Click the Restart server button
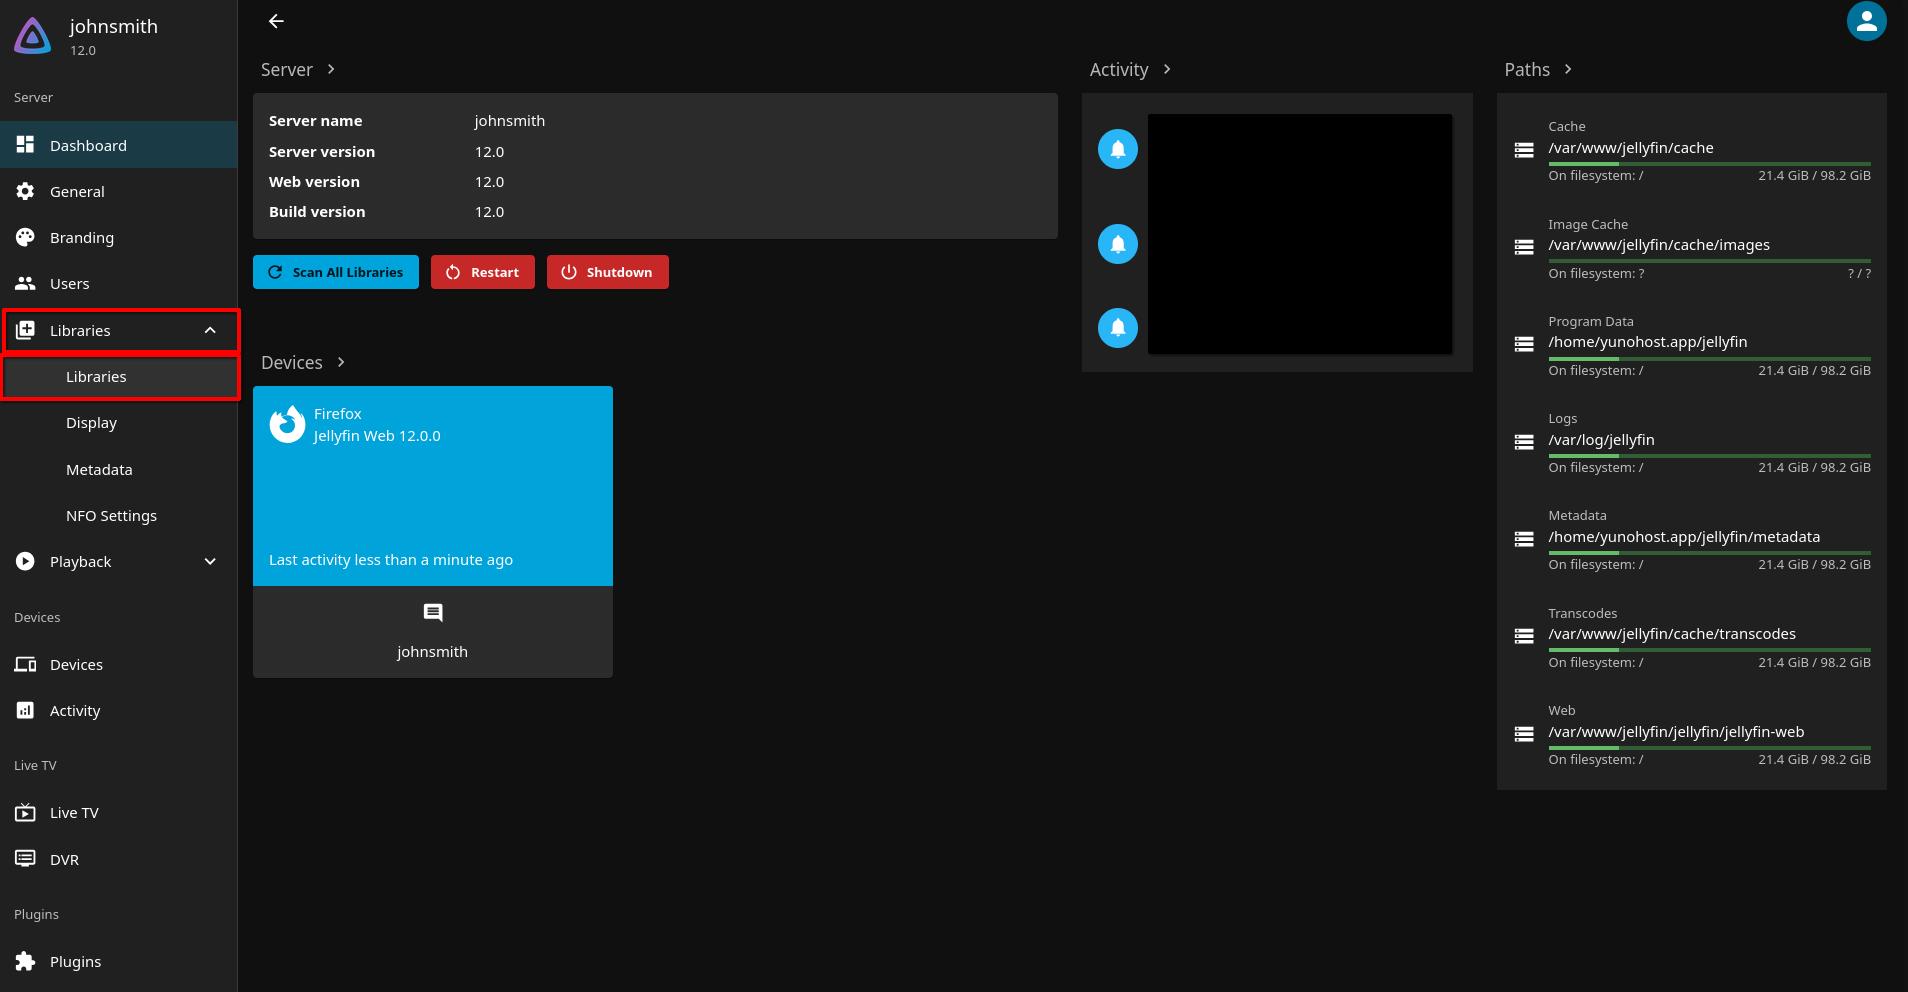 pos(483,272)
